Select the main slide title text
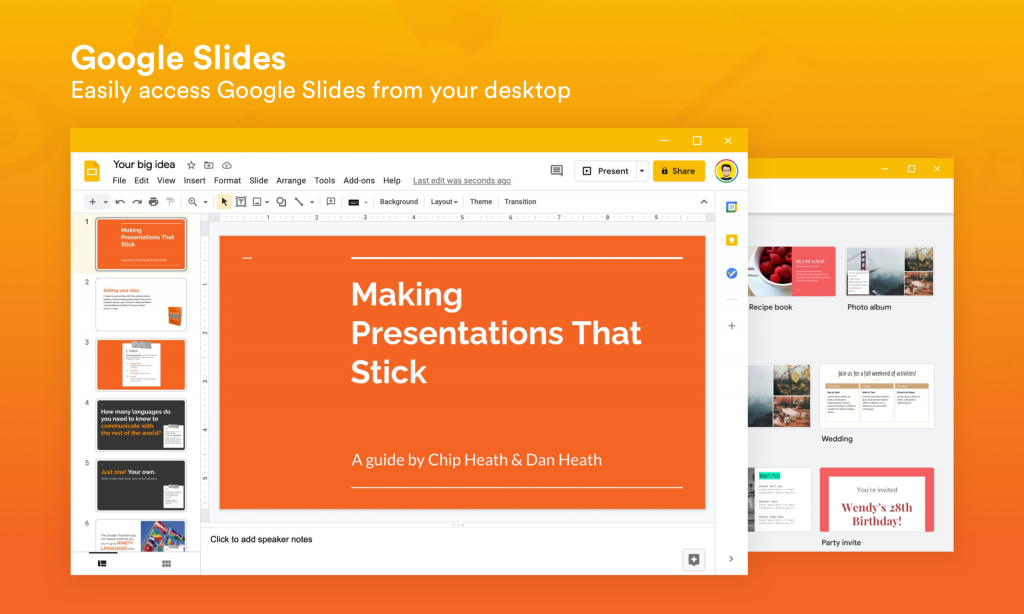The height and width of the screenshot is (614, 1024). click(496, 333)
